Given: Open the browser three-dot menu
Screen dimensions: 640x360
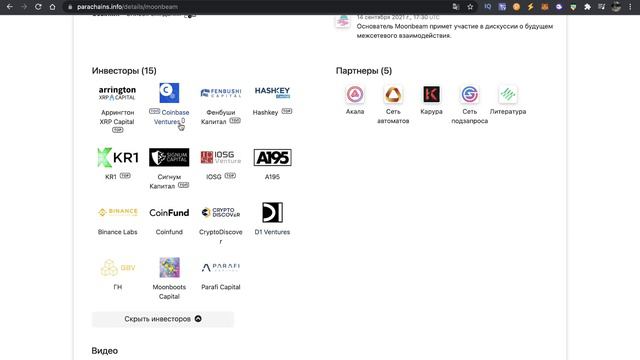Looking at the screenshot, I should [x=630, y=7].
